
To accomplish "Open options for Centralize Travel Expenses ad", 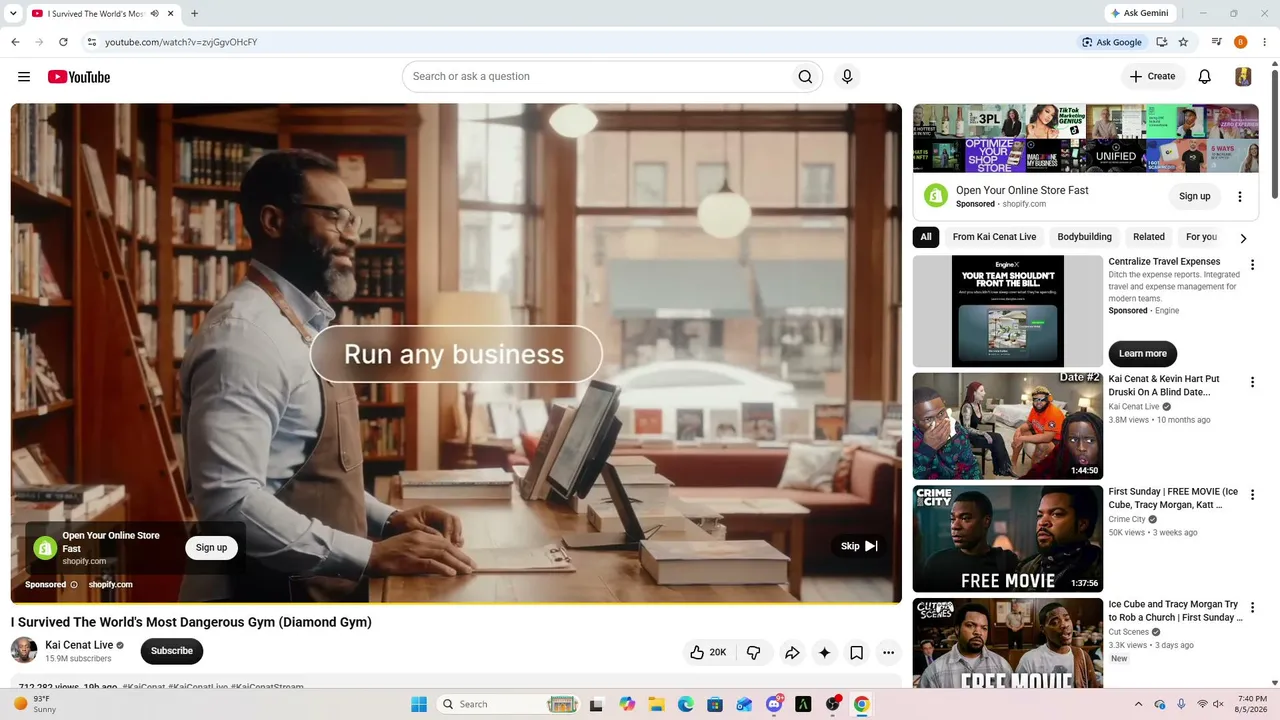I will point(1252,265).
